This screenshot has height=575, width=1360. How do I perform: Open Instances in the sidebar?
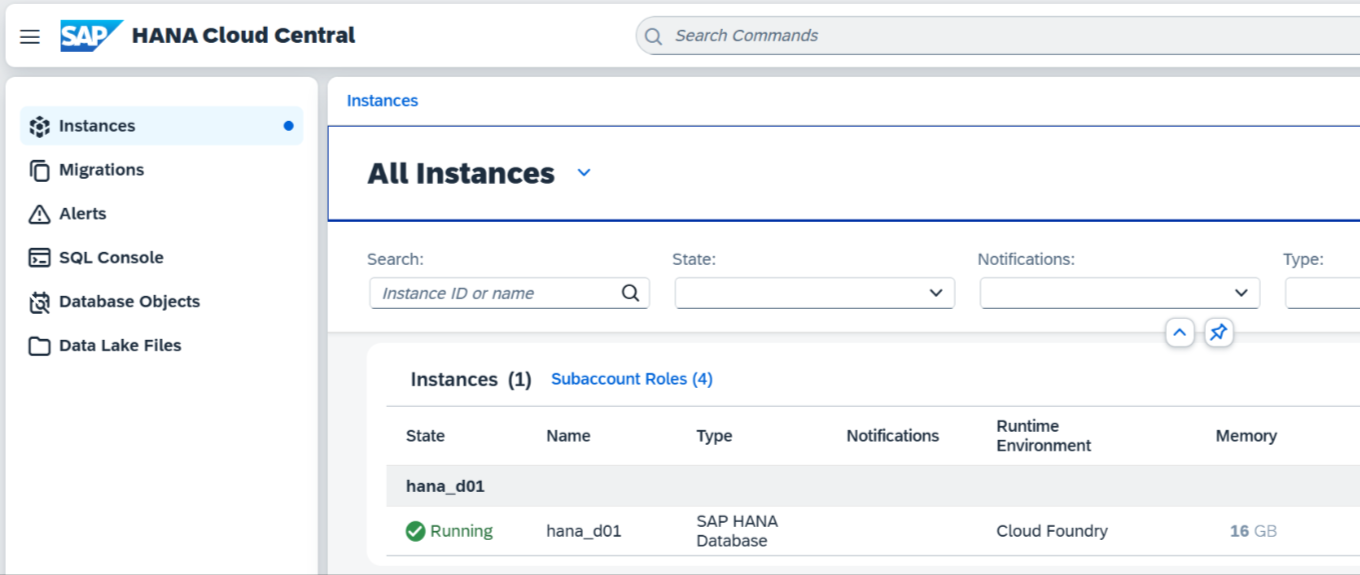pos(161,126)
